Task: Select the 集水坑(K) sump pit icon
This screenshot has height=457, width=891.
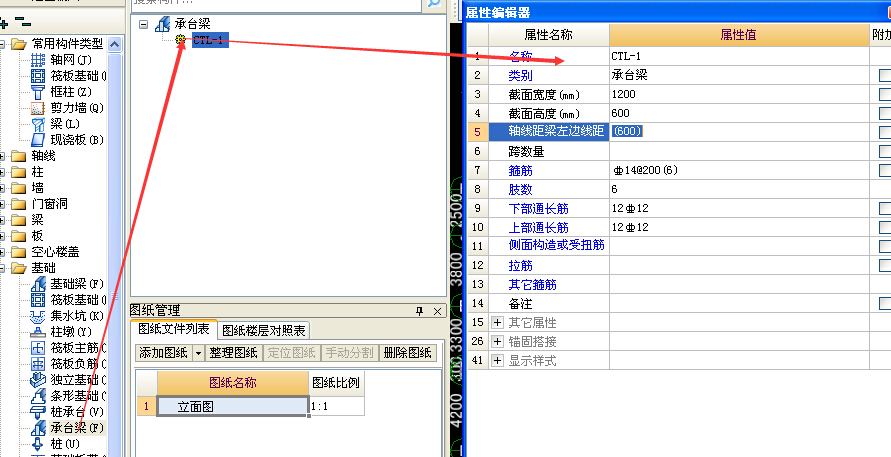Action: pos(38,315)
